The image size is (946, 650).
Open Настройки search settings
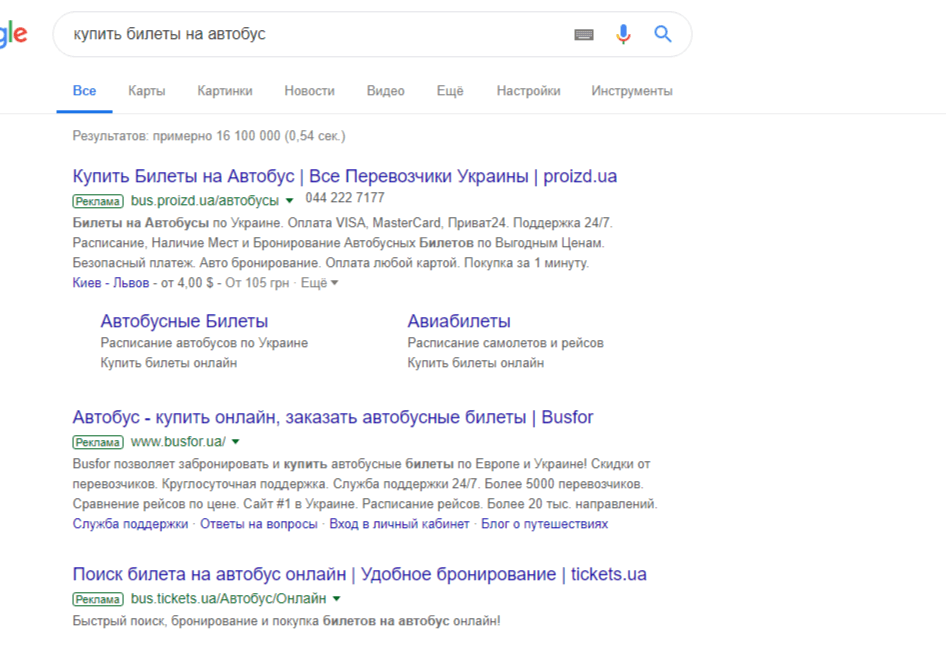[x=529, y=91]
